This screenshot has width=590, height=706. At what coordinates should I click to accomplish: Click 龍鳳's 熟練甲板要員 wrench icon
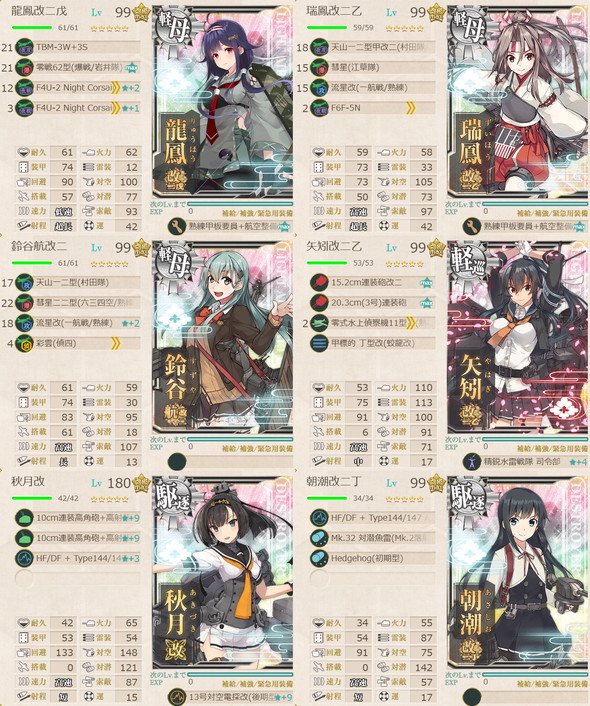177,226
